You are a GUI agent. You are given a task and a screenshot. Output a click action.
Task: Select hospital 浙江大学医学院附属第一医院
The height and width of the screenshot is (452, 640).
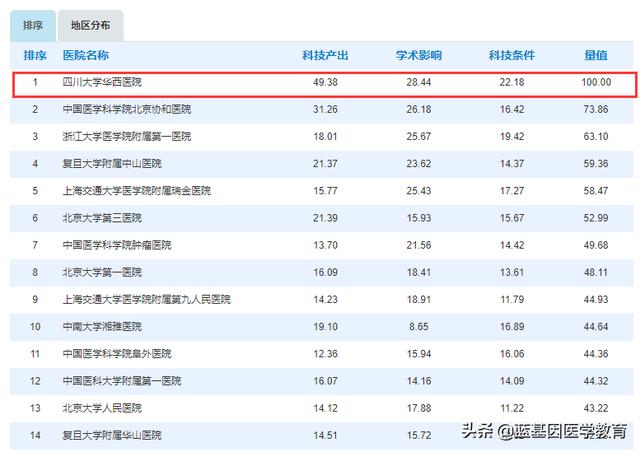click(127, 136)
